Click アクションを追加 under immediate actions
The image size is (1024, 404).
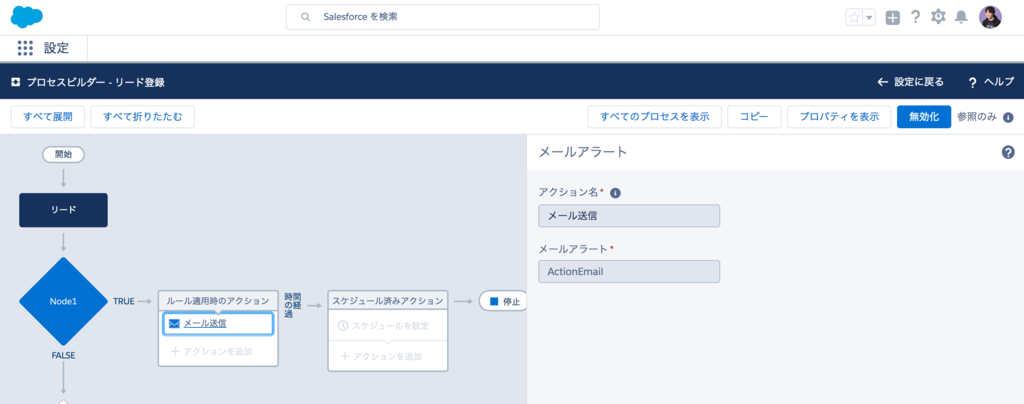212,351
